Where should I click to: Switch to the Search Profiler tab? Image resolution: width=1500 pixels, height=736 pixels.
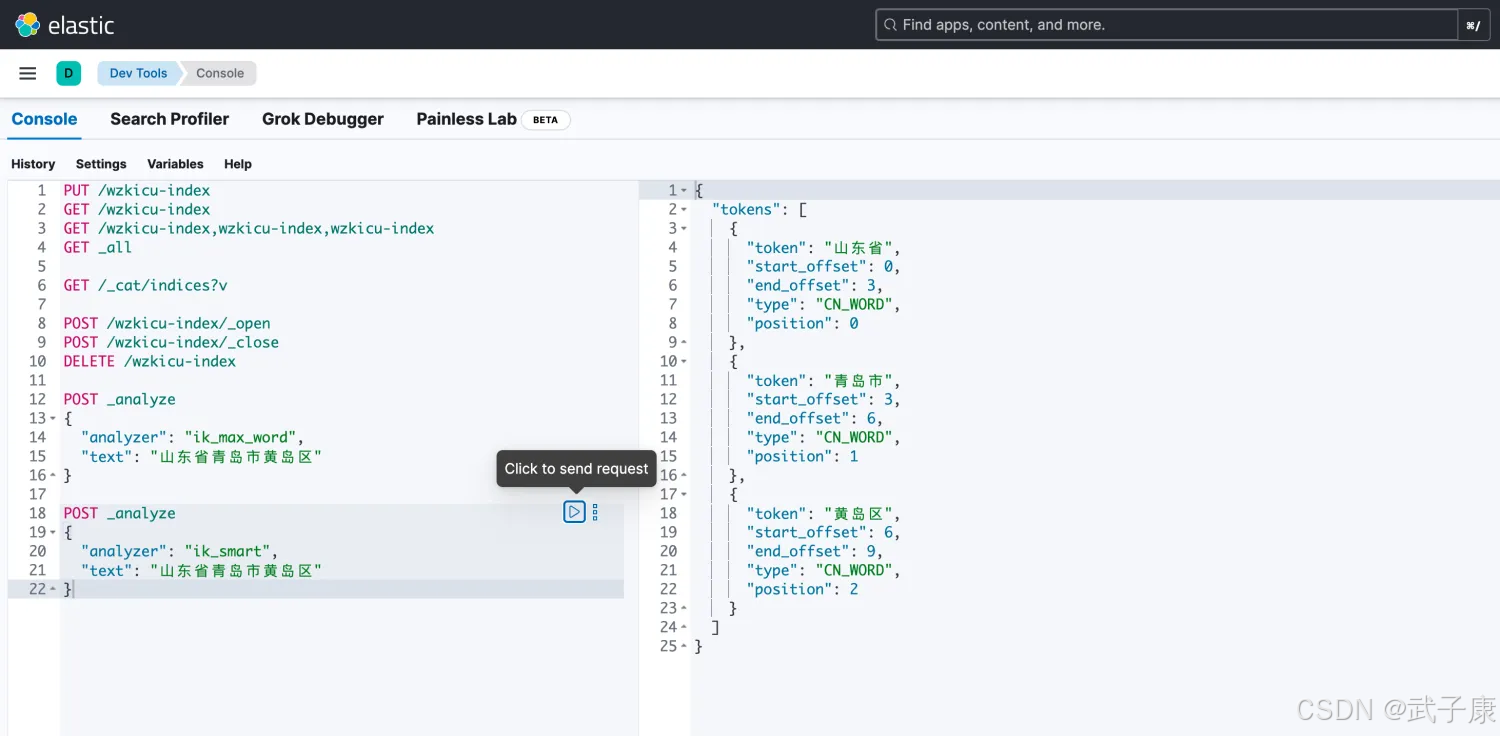[x=169, y=119]
